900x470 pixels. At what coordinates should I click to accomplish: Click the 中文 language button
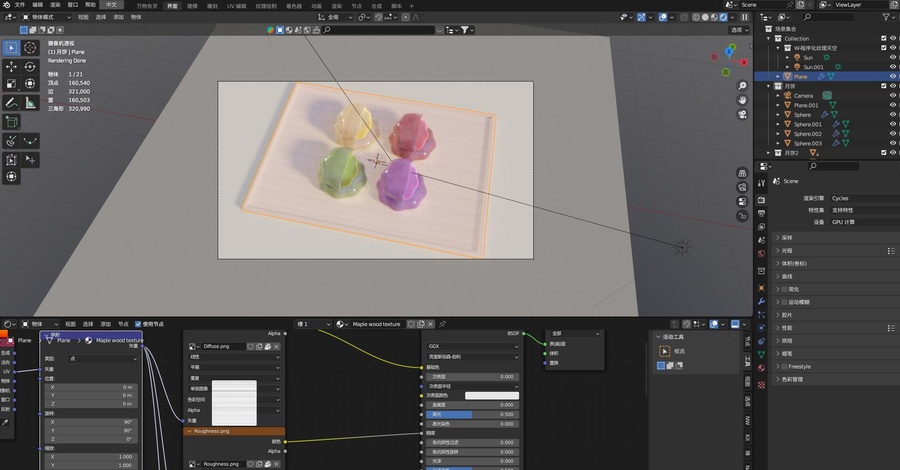pos(111,5)
